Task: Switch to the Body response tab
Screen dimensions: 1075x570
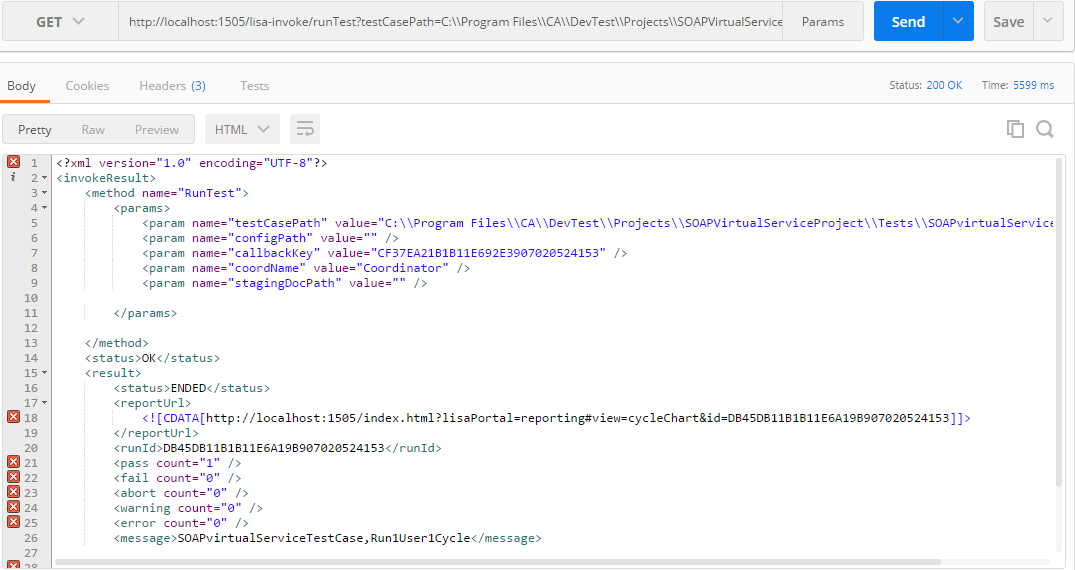Action: pyautogui.click(x=21, y=86)
